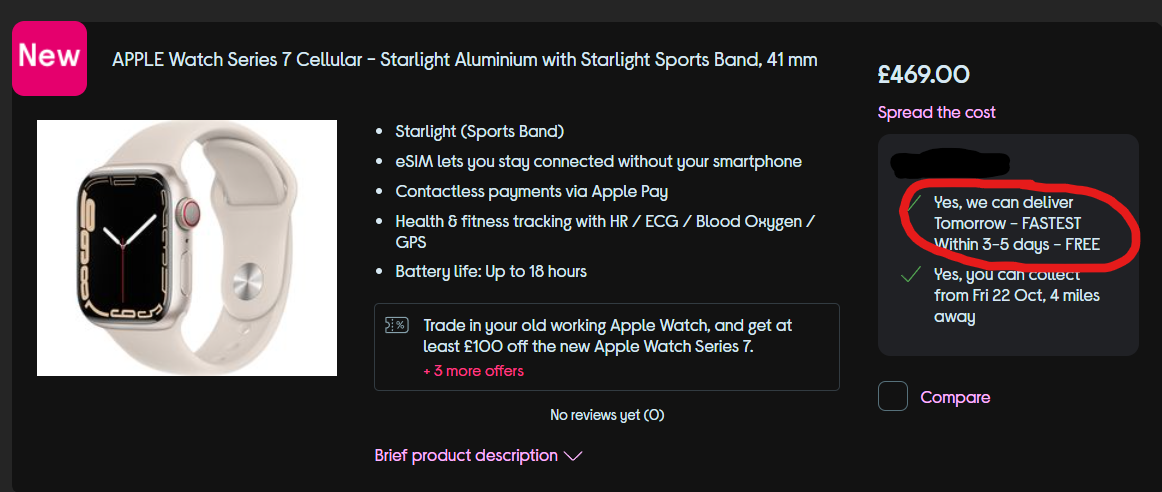
Task: Tick the Compare checkbox
Action: click(893, 397)
